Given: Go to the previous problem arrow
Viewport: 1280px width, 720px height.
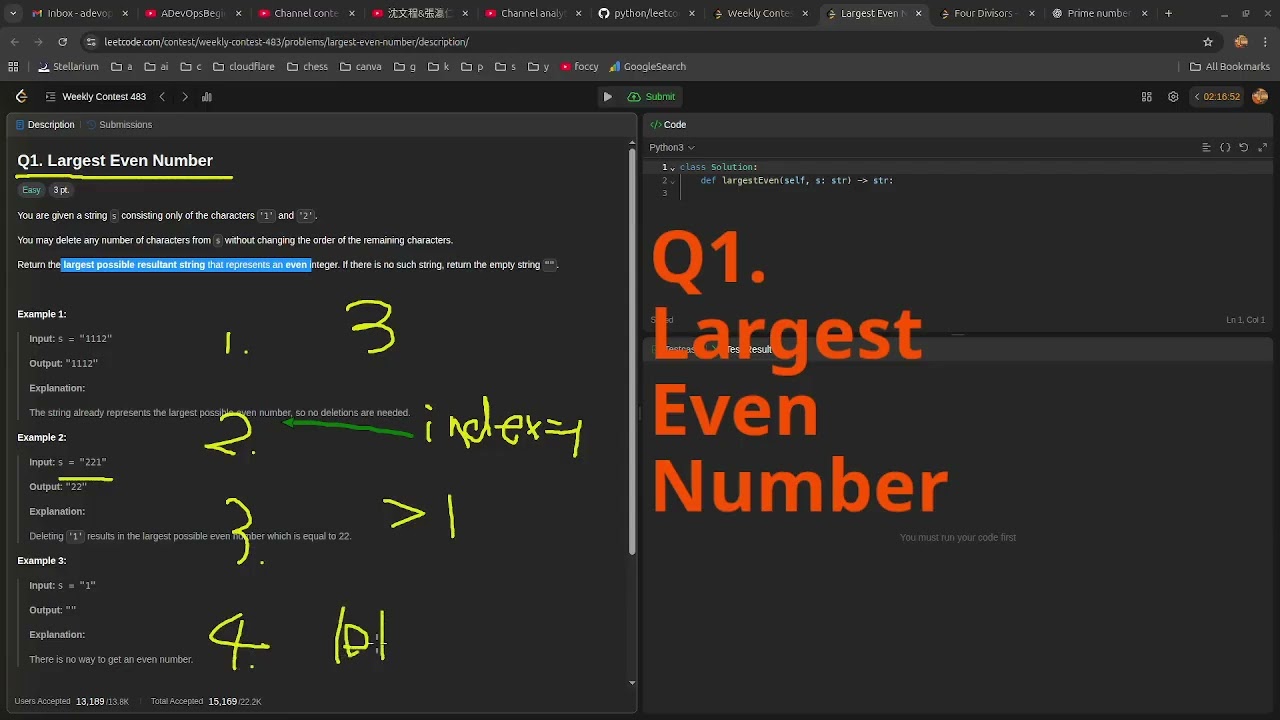Looking at the screenshot, I should point(162,97).
